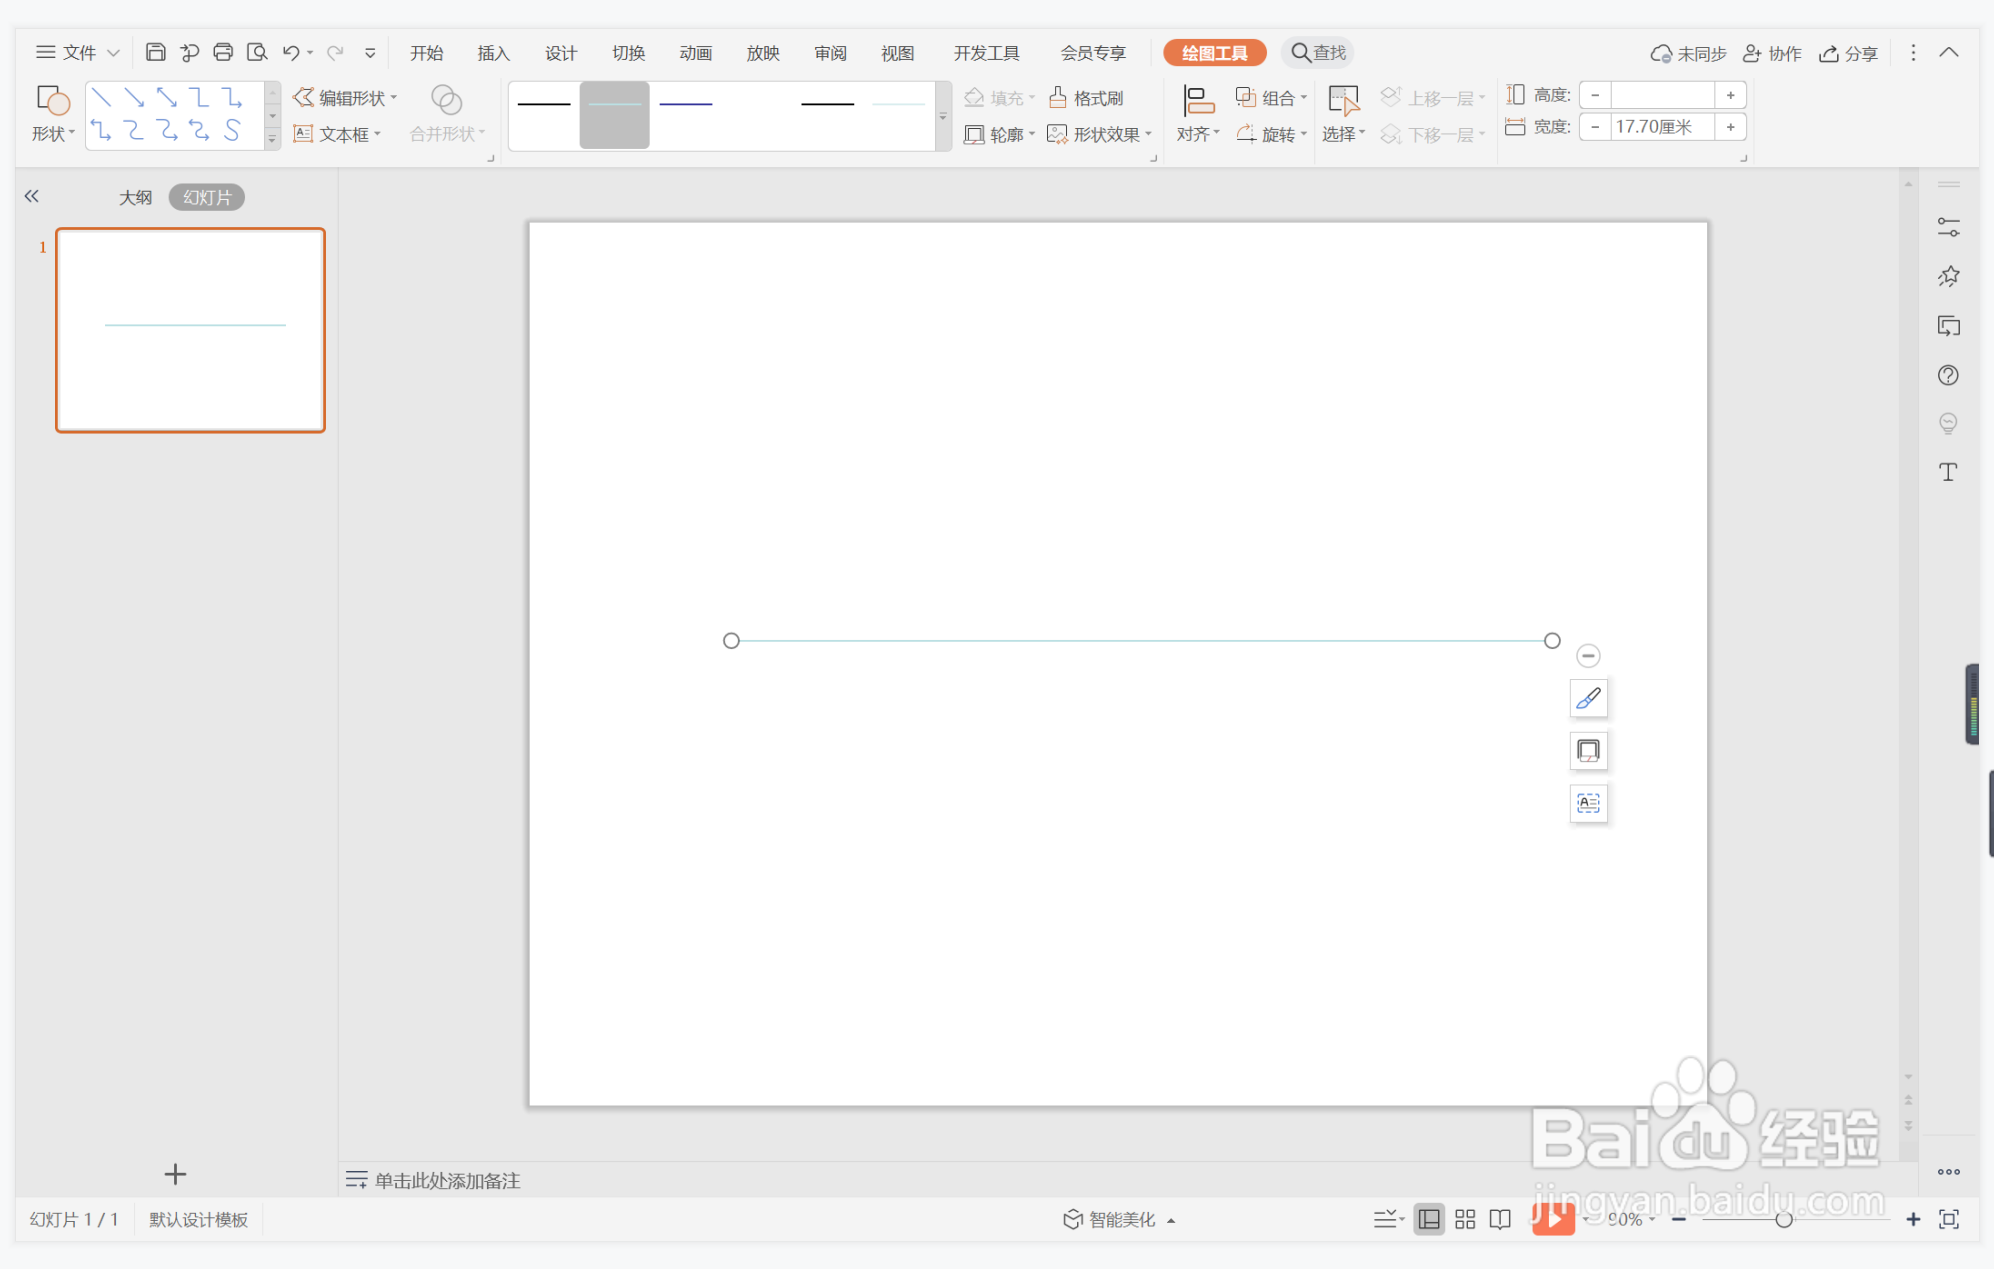Open the 插入 Insert tab
Screen dimensions: 1994x1269
click(493, 53)
